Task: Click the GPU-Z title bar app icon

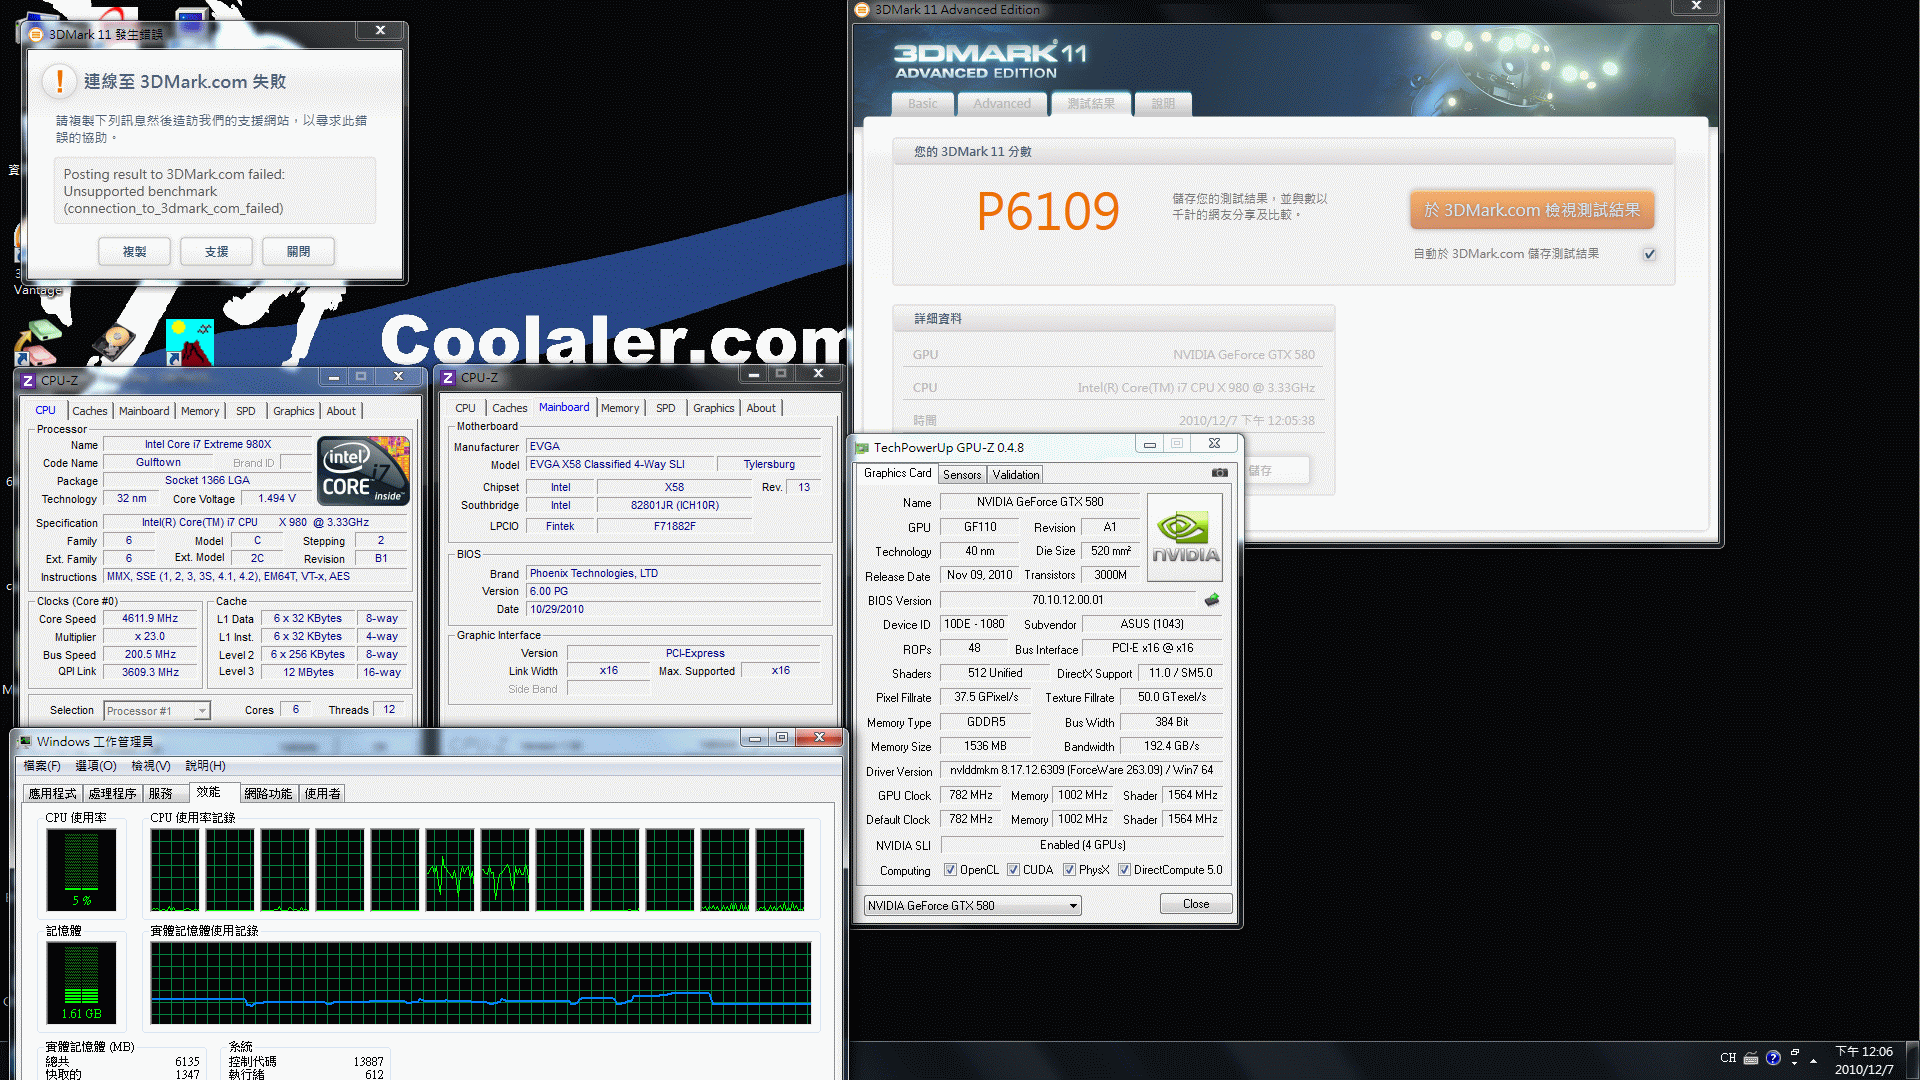Action: tap(861, 448)
